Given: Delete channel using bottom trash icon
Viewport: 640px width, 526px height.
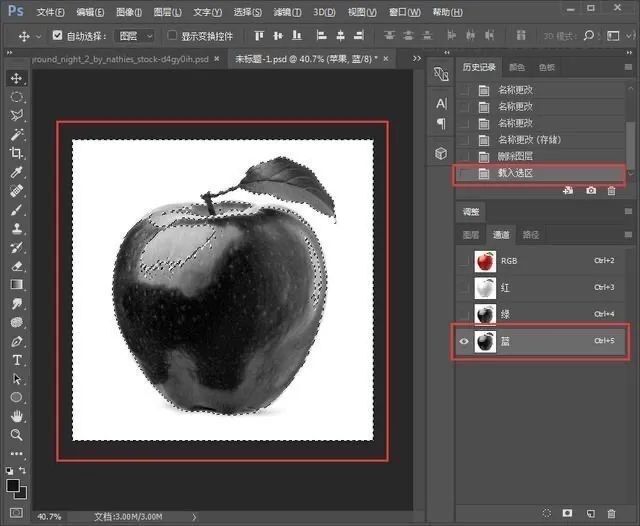Looking at the screenshot, I should coord(613,513).
